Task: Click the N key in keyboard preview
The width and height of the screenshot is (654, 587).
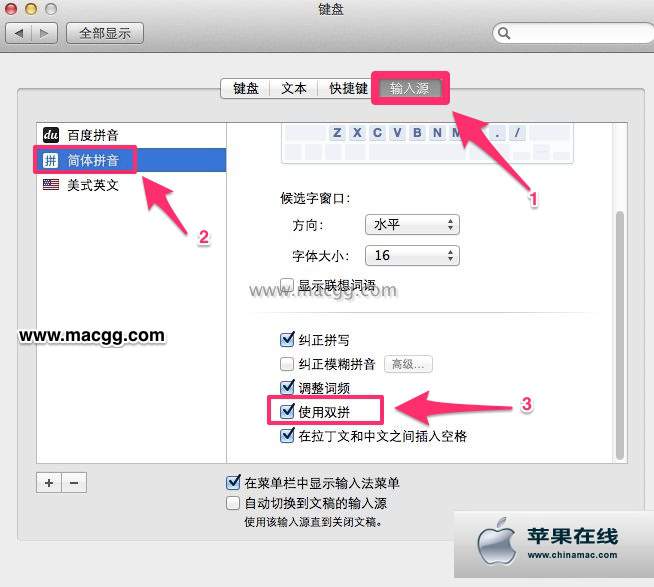Action: (x=437, y=133)
